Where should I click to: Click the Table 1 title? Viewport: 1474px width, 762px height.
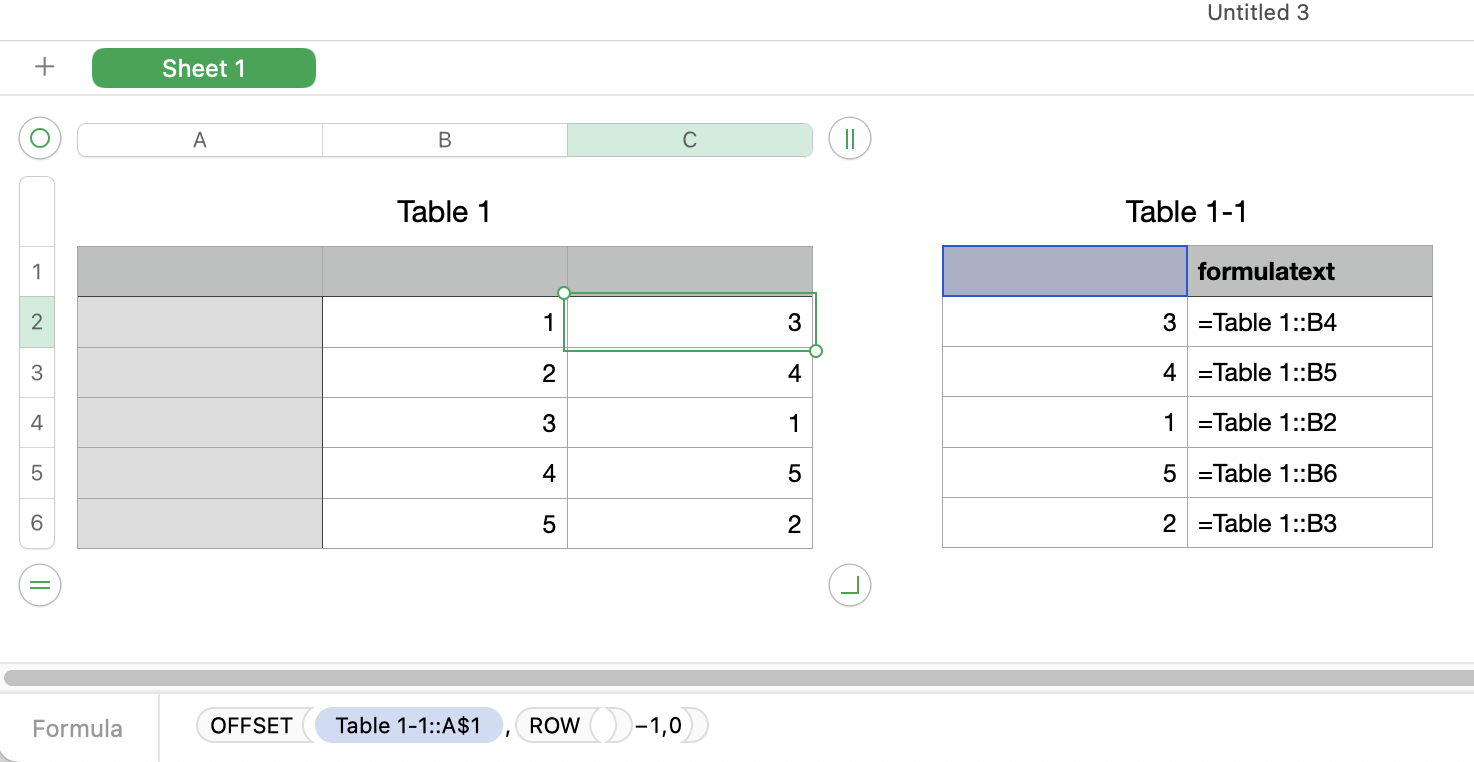[x=444, y=212]
